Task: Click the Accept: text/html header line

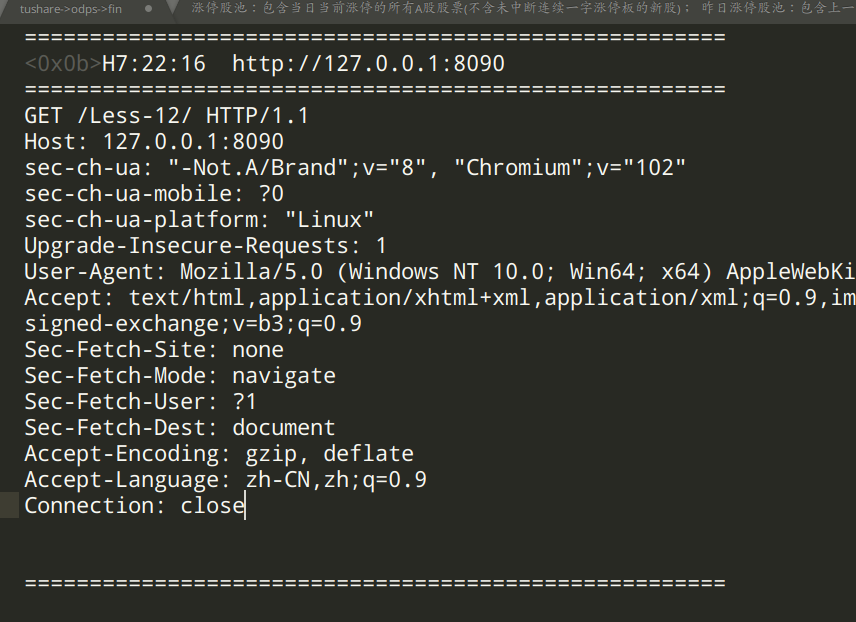Action: pos(439,298)
